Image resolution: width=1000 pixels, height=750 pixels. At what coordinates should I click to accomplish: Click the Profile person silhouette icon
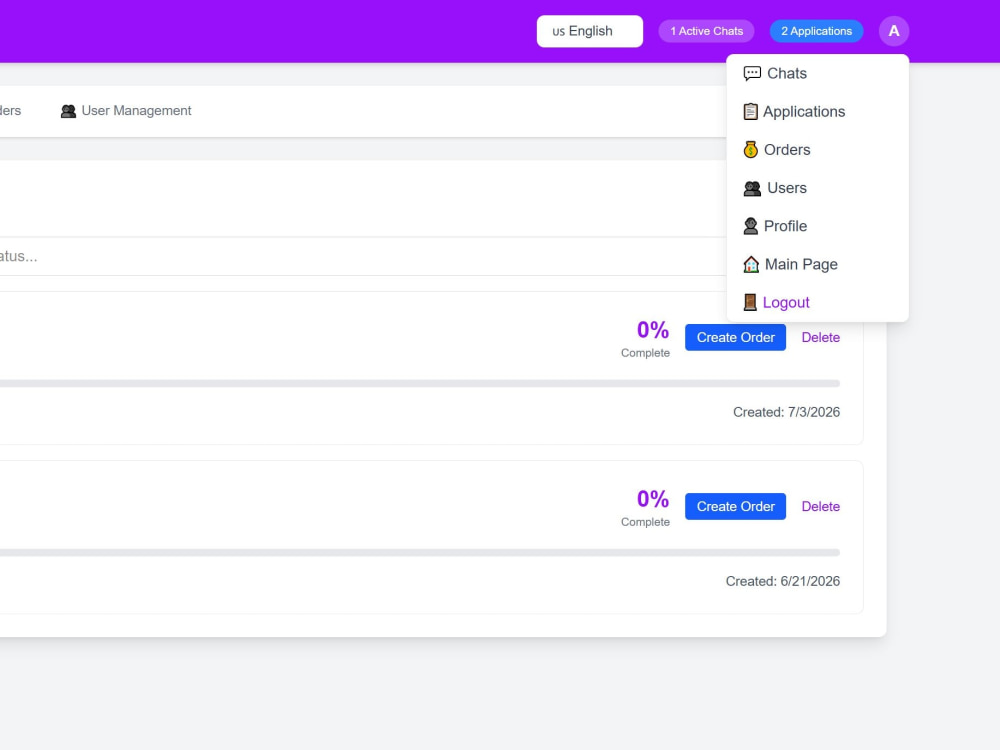(x=751, y=226)
